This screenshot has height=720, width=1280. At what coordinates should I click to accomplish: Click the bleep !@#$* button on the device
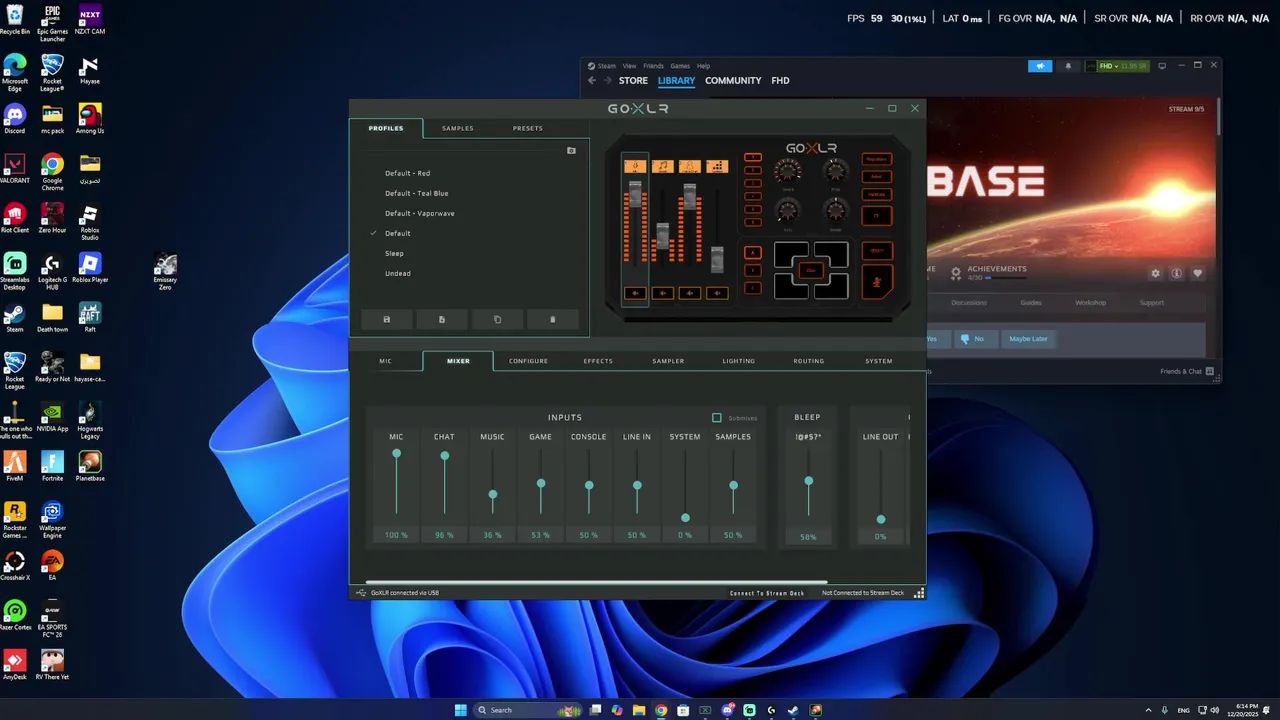877,251
